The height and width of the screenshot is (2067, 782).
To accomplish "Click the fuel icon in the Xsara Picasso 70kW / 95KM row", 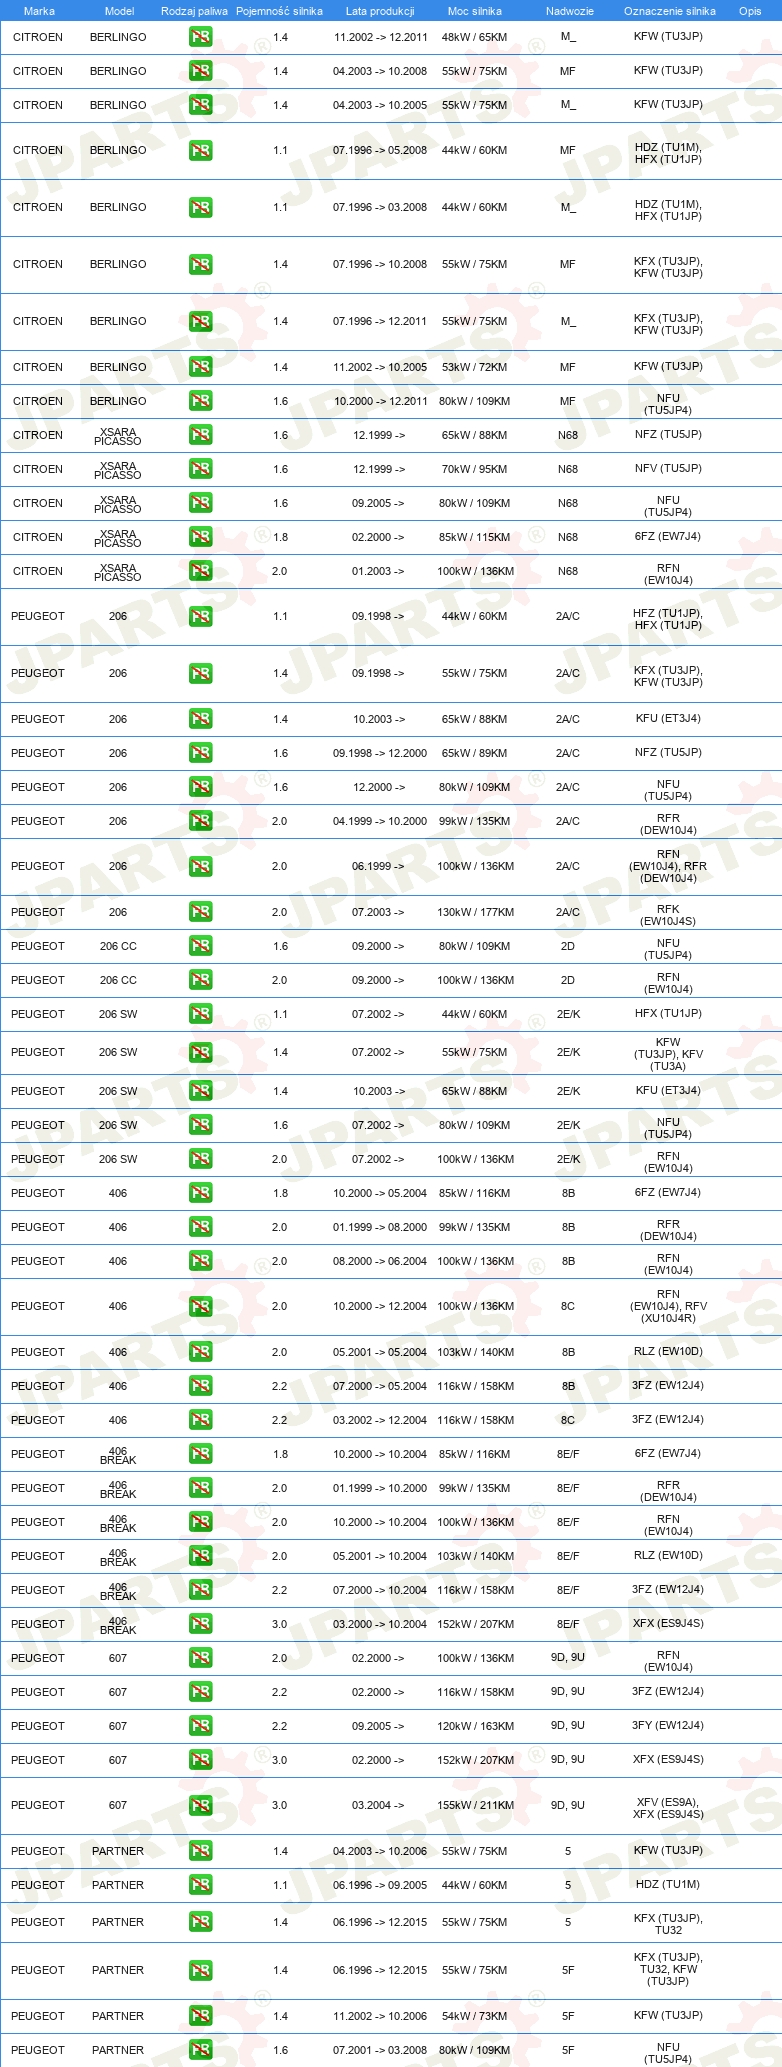I will [200, 469].
